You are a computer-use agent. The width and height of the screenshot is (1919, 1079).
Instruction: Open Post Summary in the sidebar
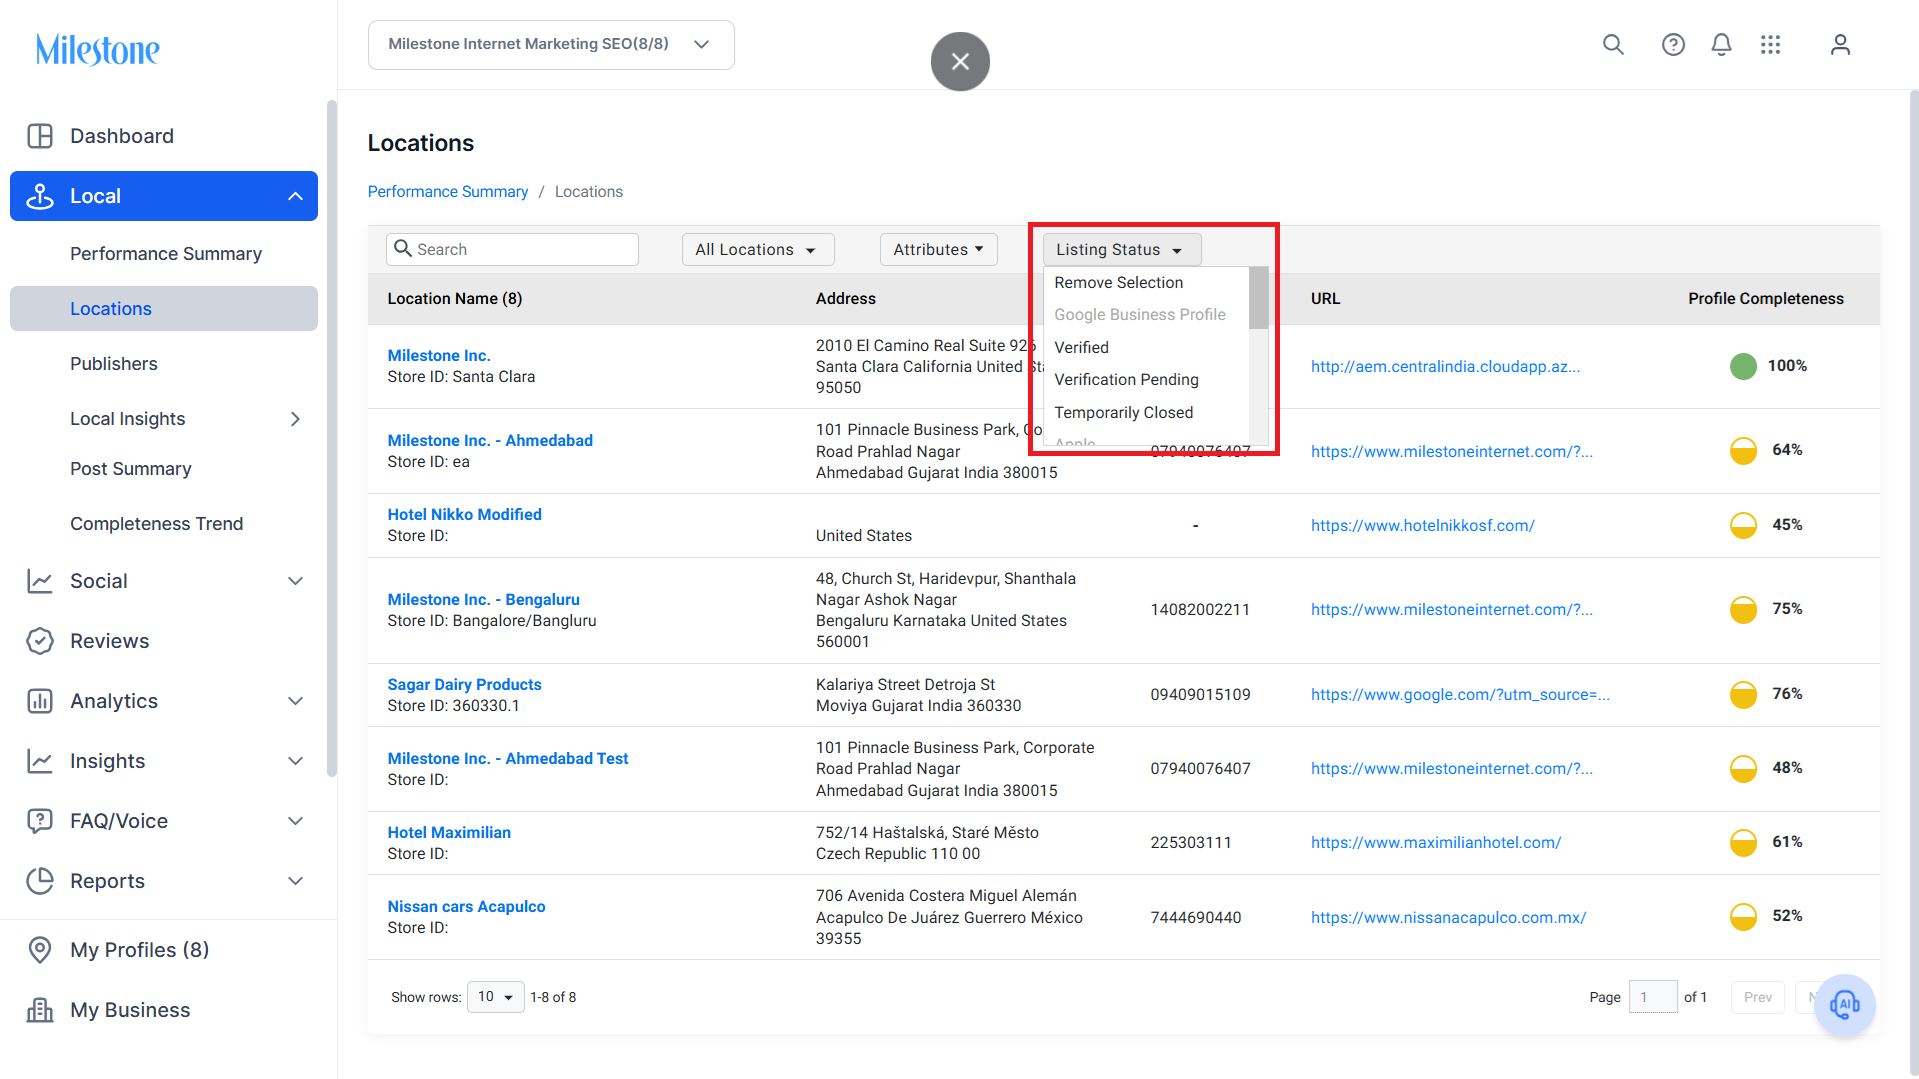[x=130, y=469]
